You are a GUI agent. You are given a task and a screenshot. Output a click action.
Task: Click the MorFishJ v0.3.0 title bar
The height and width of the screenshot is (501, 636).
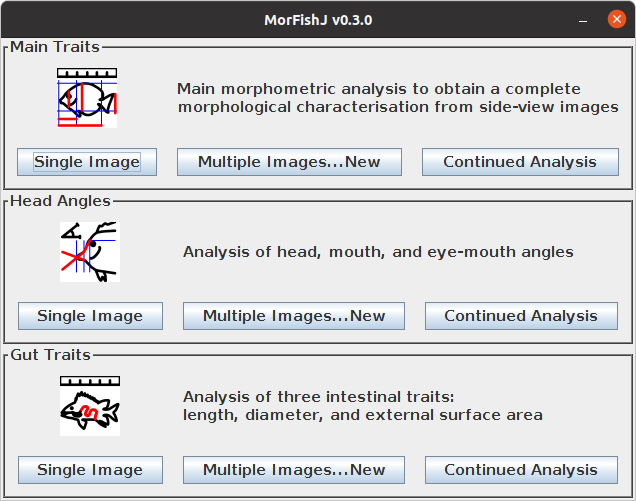point(318,19)
